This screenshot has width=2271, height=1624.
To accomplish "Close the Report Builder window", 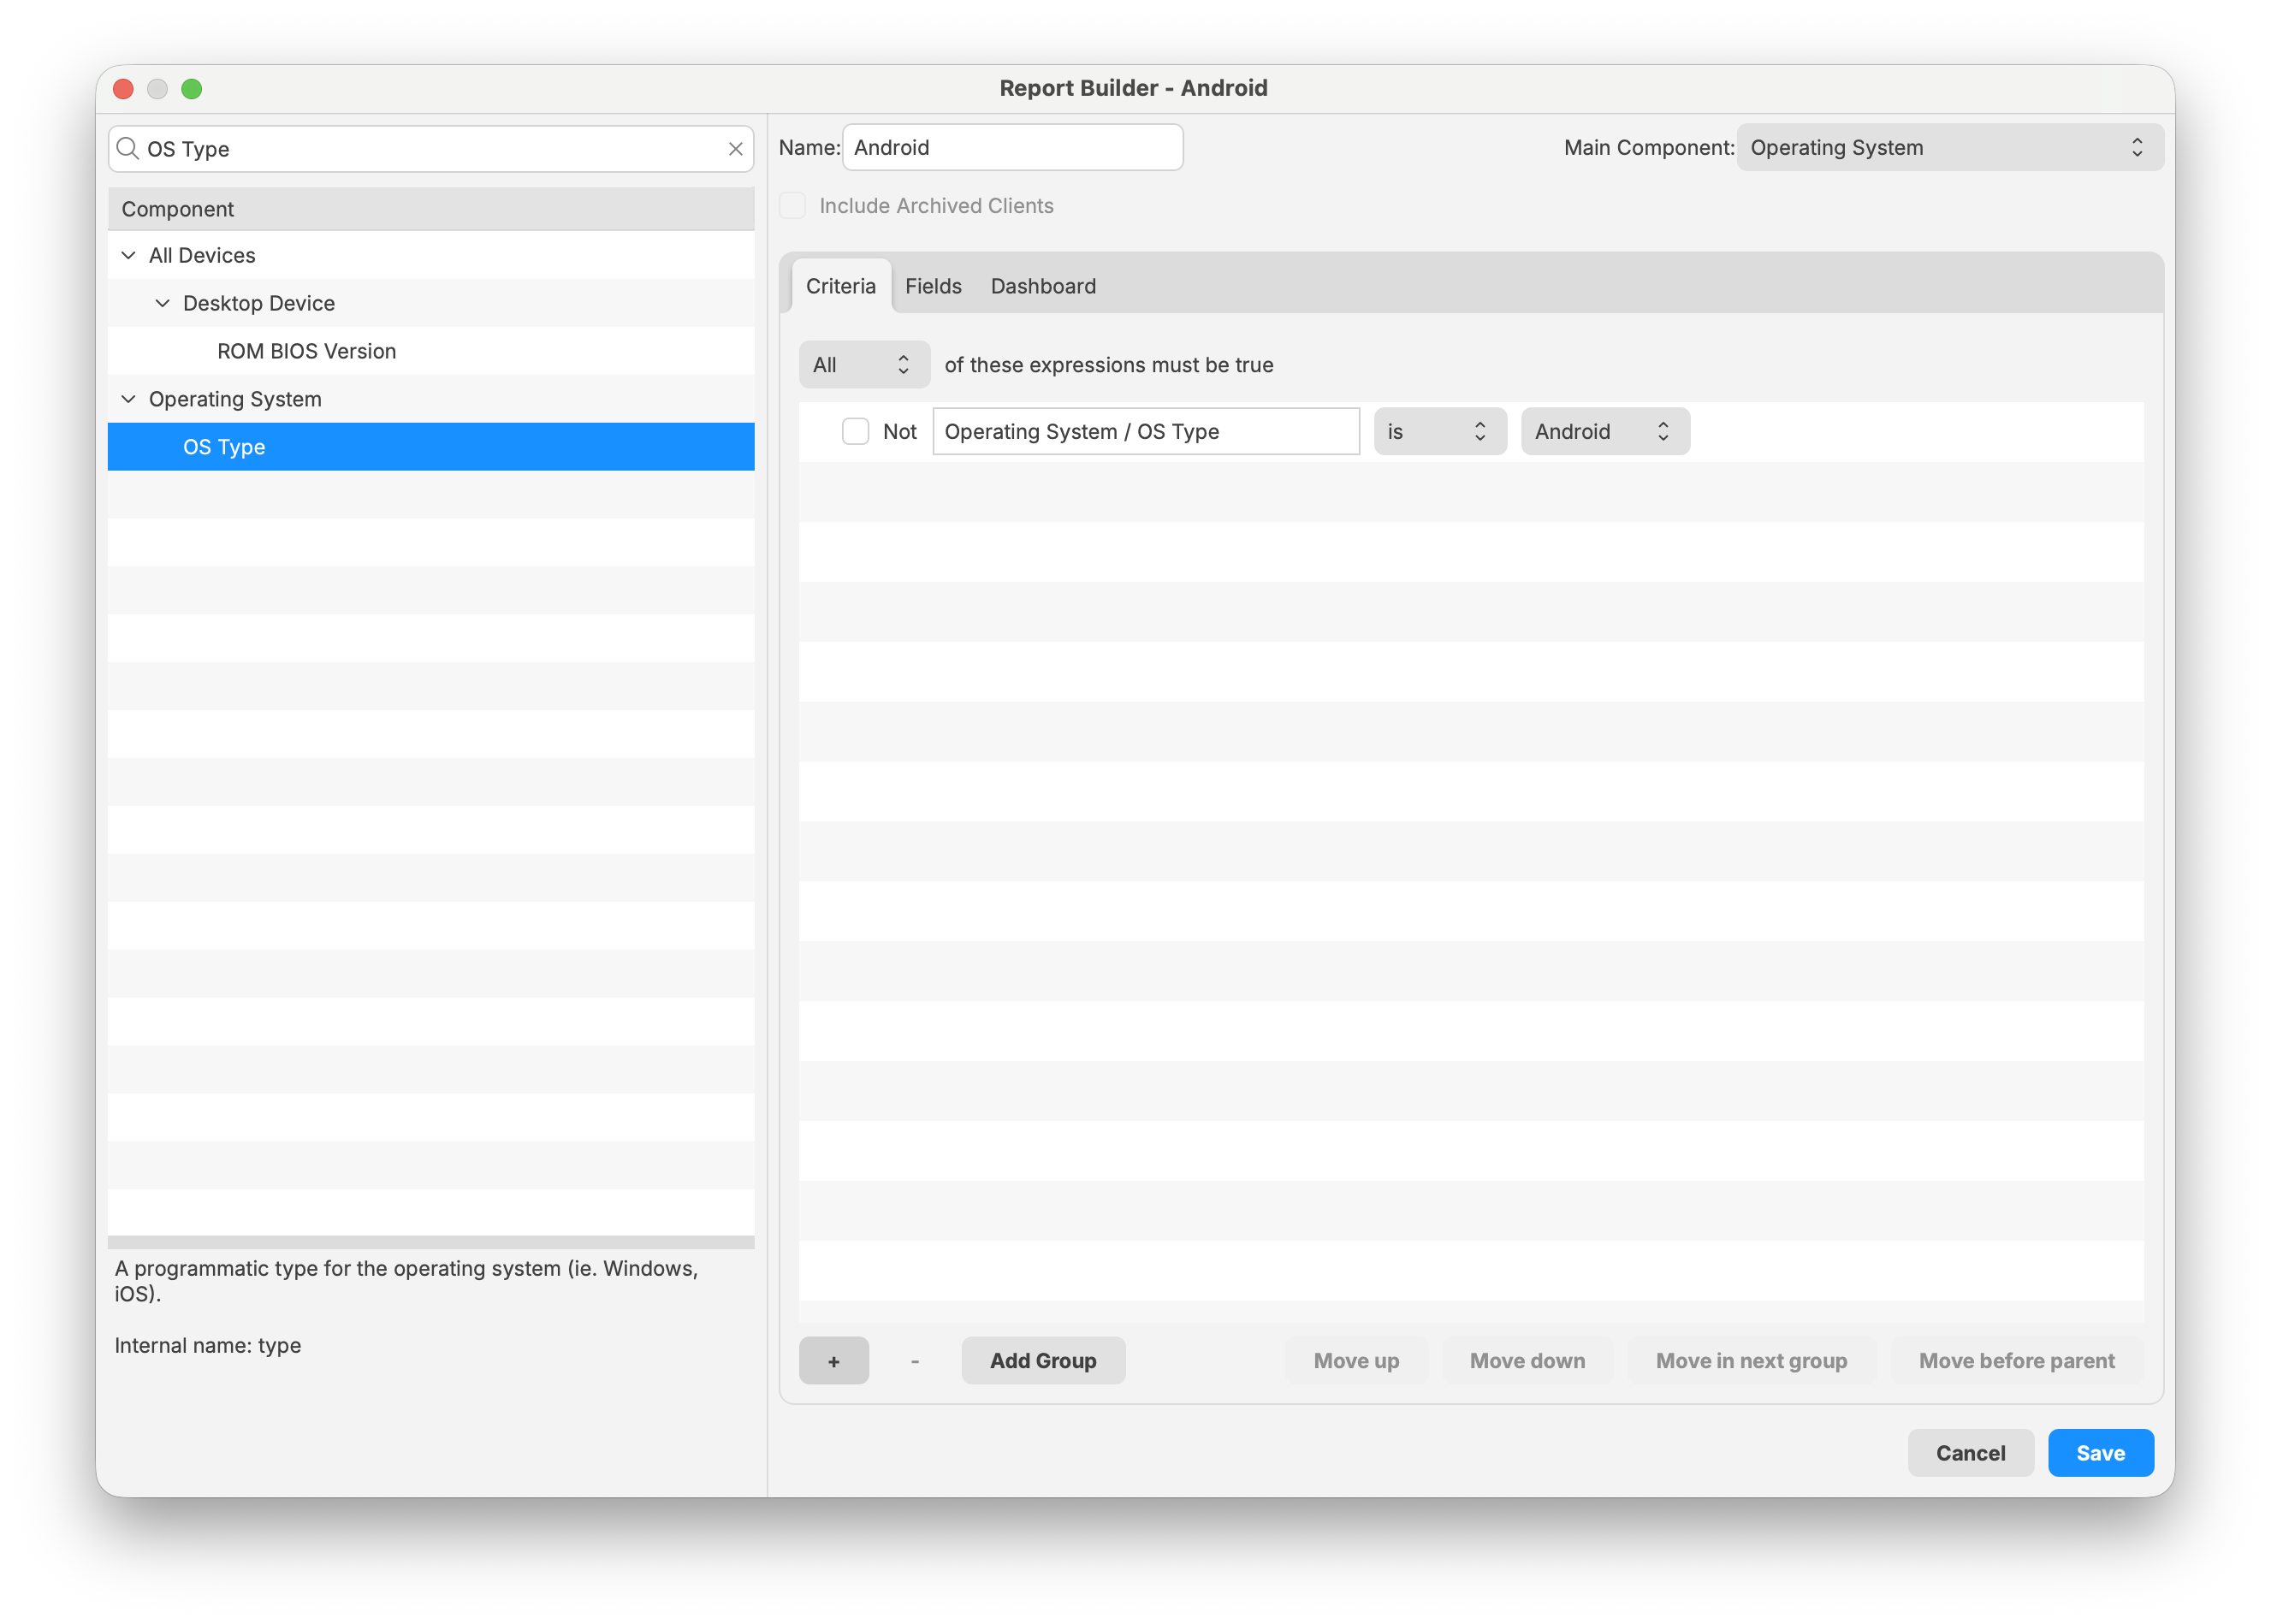I will pyautogui.click(x=123, y=89).
